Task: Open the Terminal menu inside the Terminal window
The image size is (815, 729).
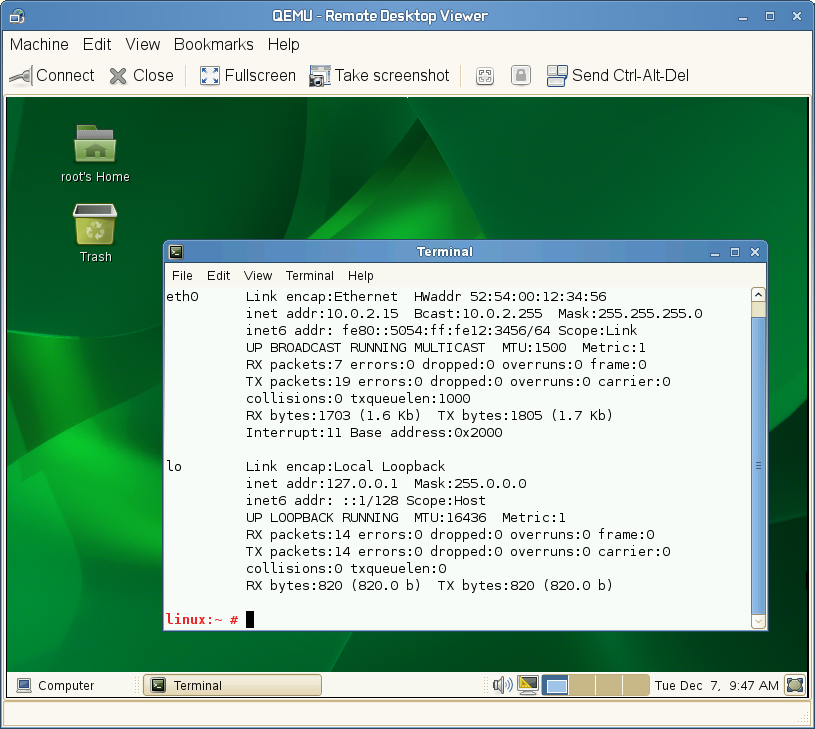Action: tap(309, 275)
